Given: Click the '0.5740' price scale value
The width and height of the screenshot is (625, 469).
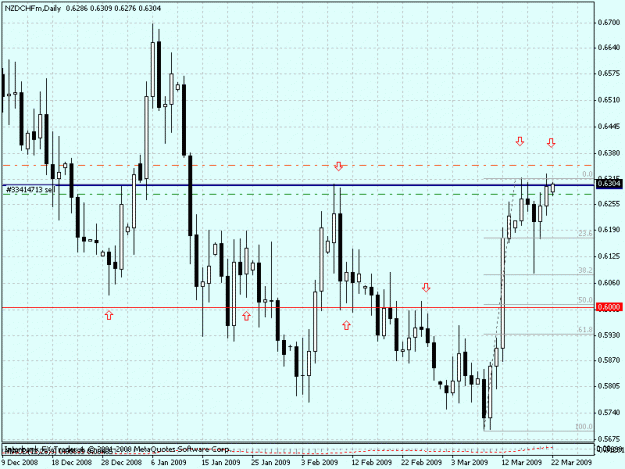Looking at the screenshot, I should (x=609, y=412).
